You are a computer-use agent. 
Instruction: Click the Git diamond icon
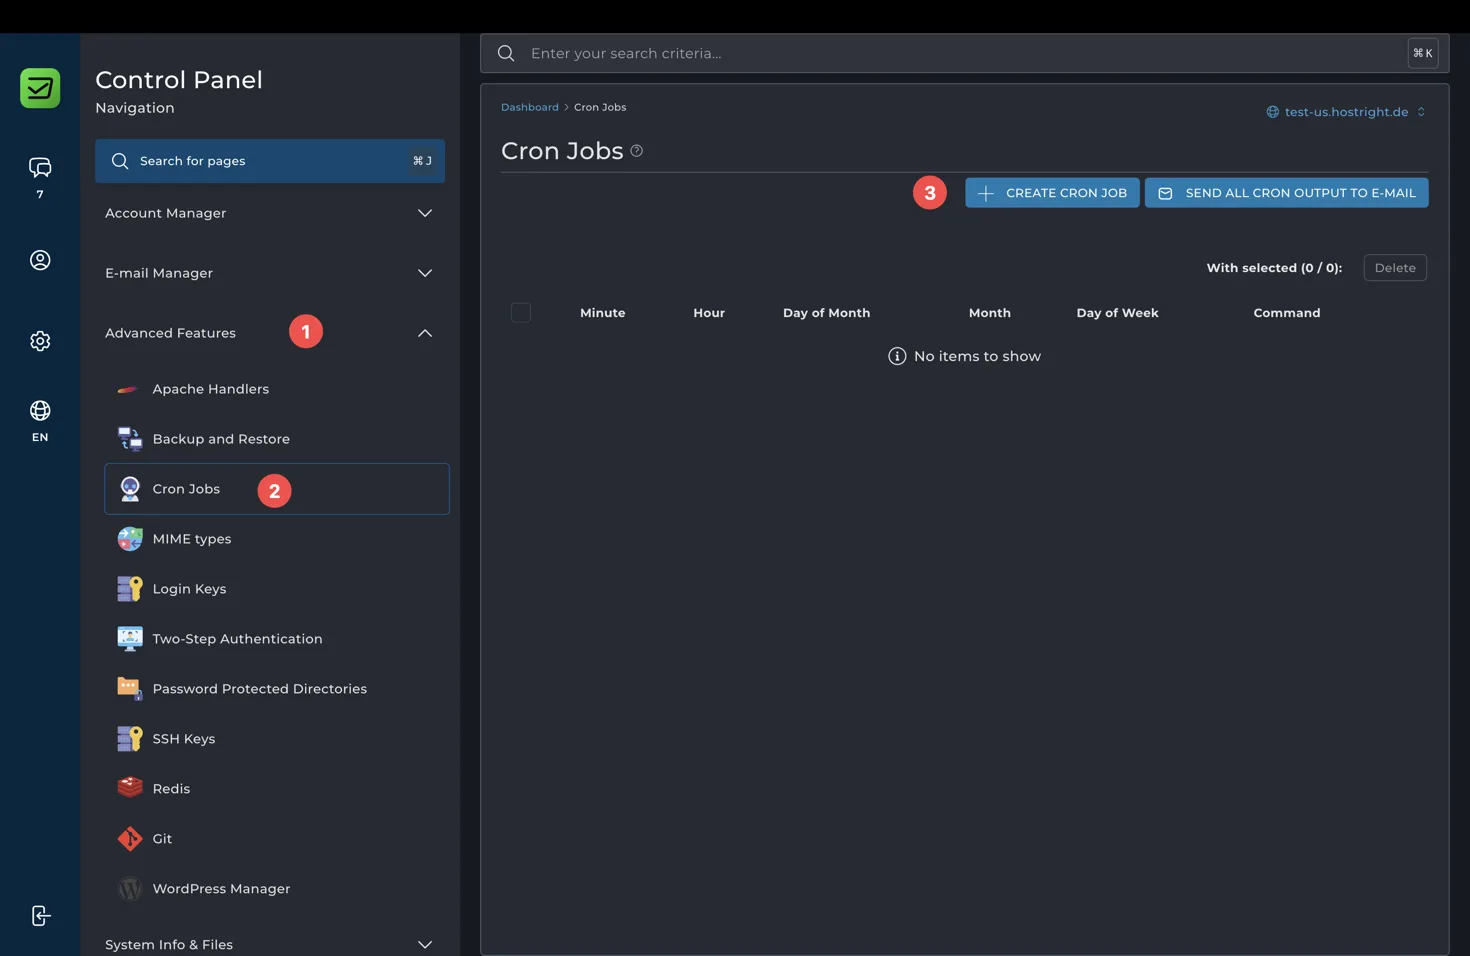pos(129,839)
